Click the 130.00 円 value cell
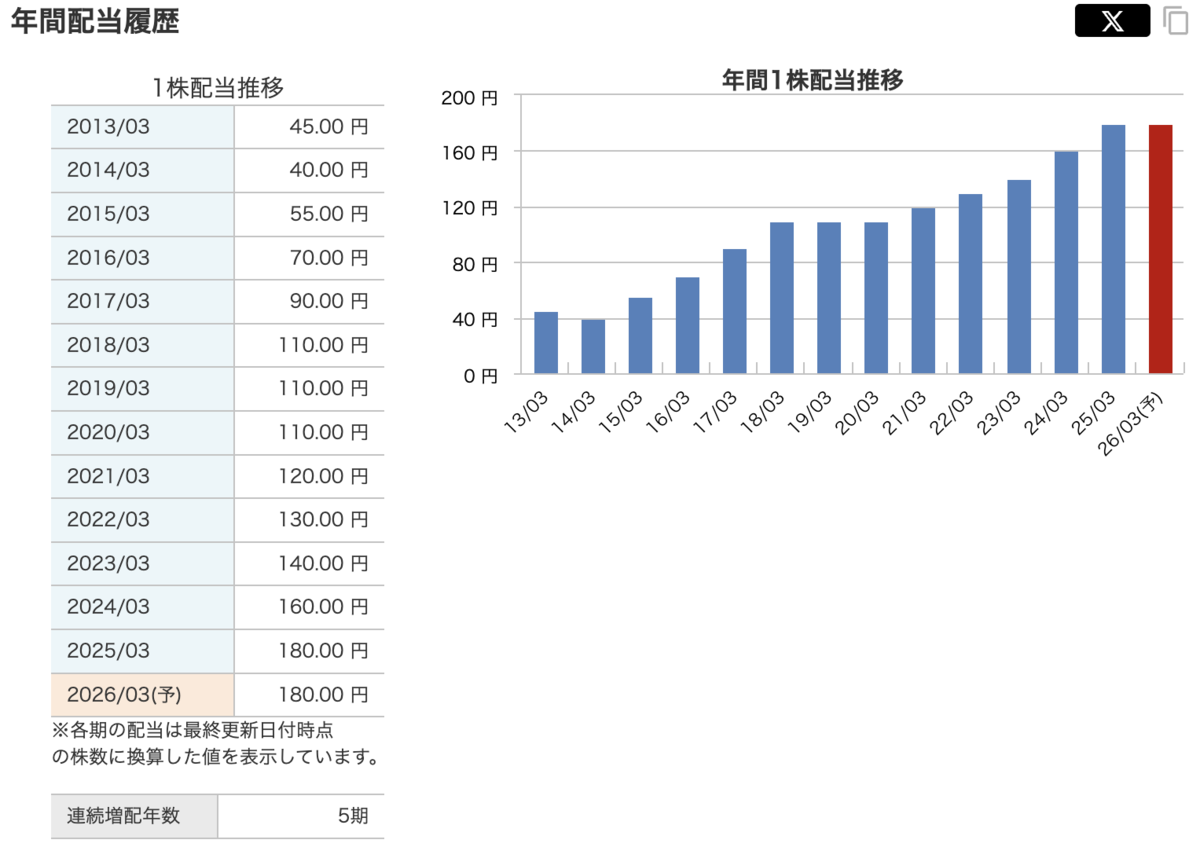Image resolution: width=1200 pixels, height=847 pixels. tap(309, 521)
